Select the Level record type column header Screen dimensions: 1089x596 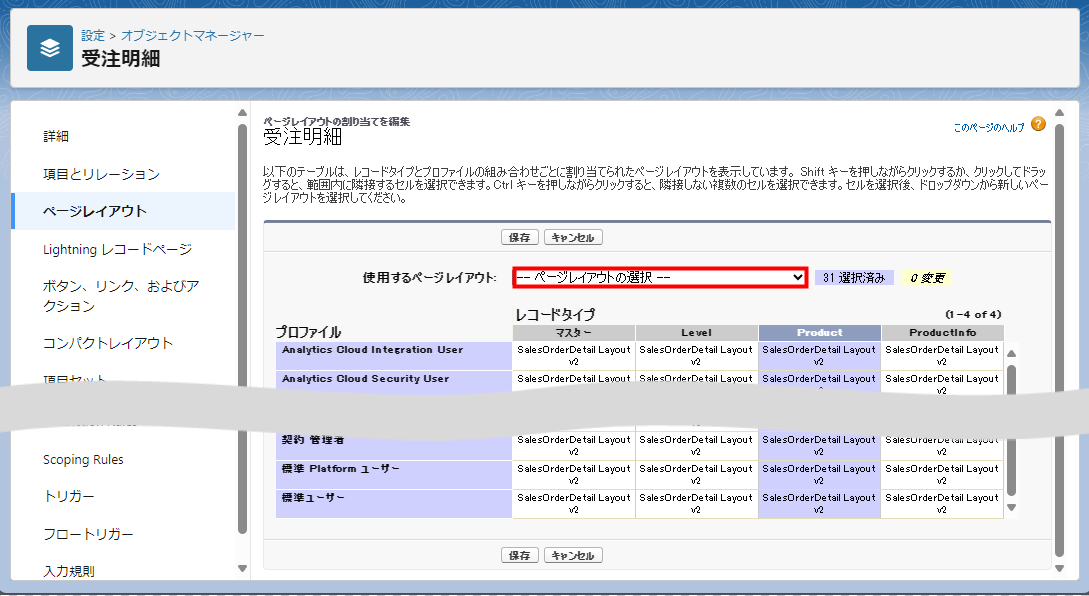[x=696, y=332]
